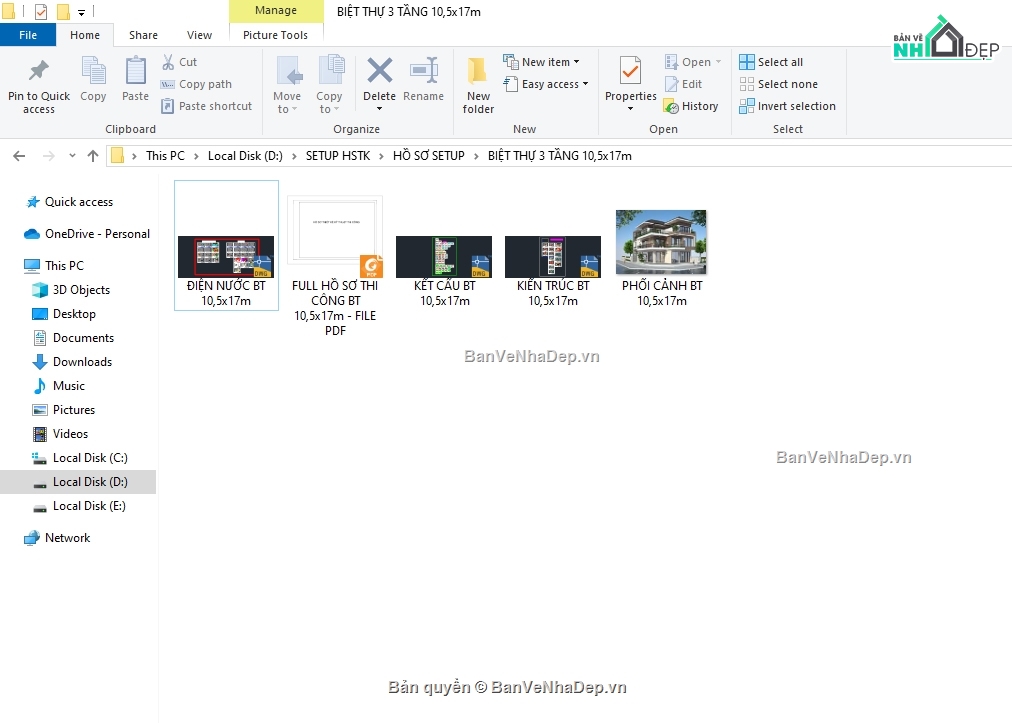The height and width of the screenshot is (723, 1012).
Task: Click the Pin to Quick access icon
Action: pyautogui.click(x=39, y=73)
